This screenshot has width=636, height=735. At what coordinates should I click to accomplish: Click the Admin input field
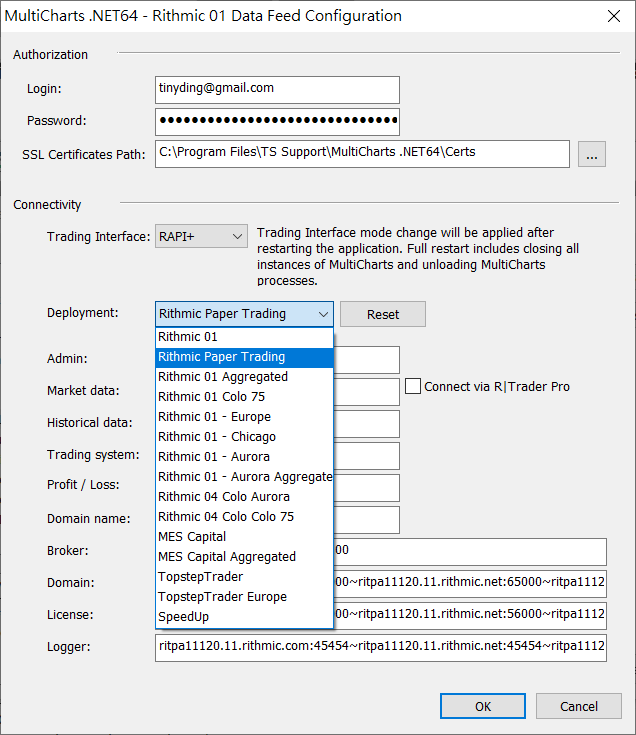click(367, 360)
